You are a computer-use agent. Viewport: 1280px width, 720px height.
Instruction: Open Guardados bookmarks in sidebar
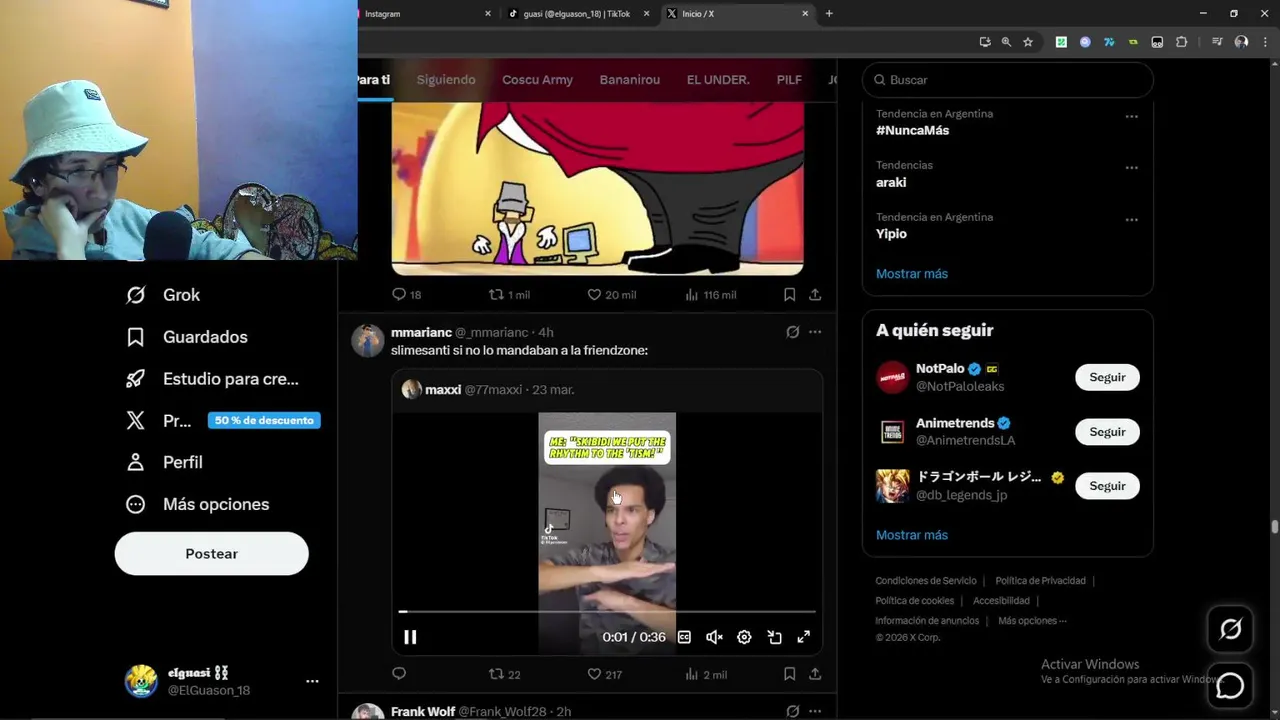pyautogui.click(x=186, y=337)
